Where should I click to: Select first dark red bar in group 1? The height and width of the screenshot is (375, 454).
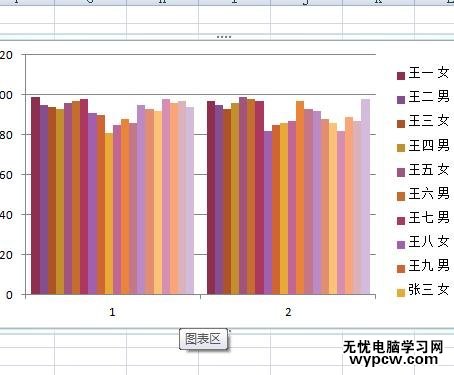pos(35,196)
